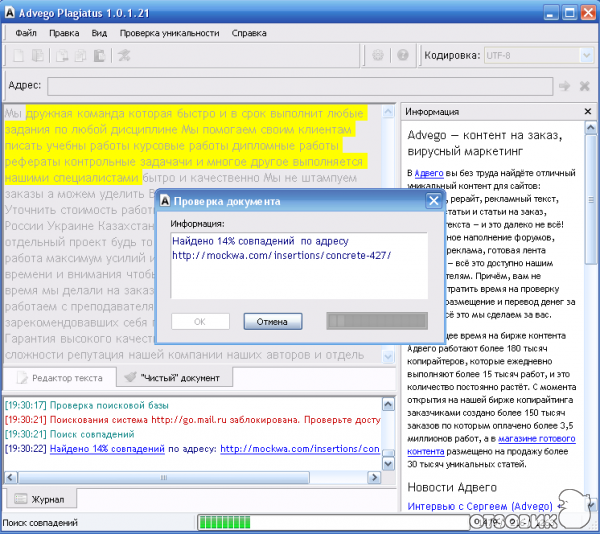Close the Информация side panel

pyautogui.click(x=588, y=112)
